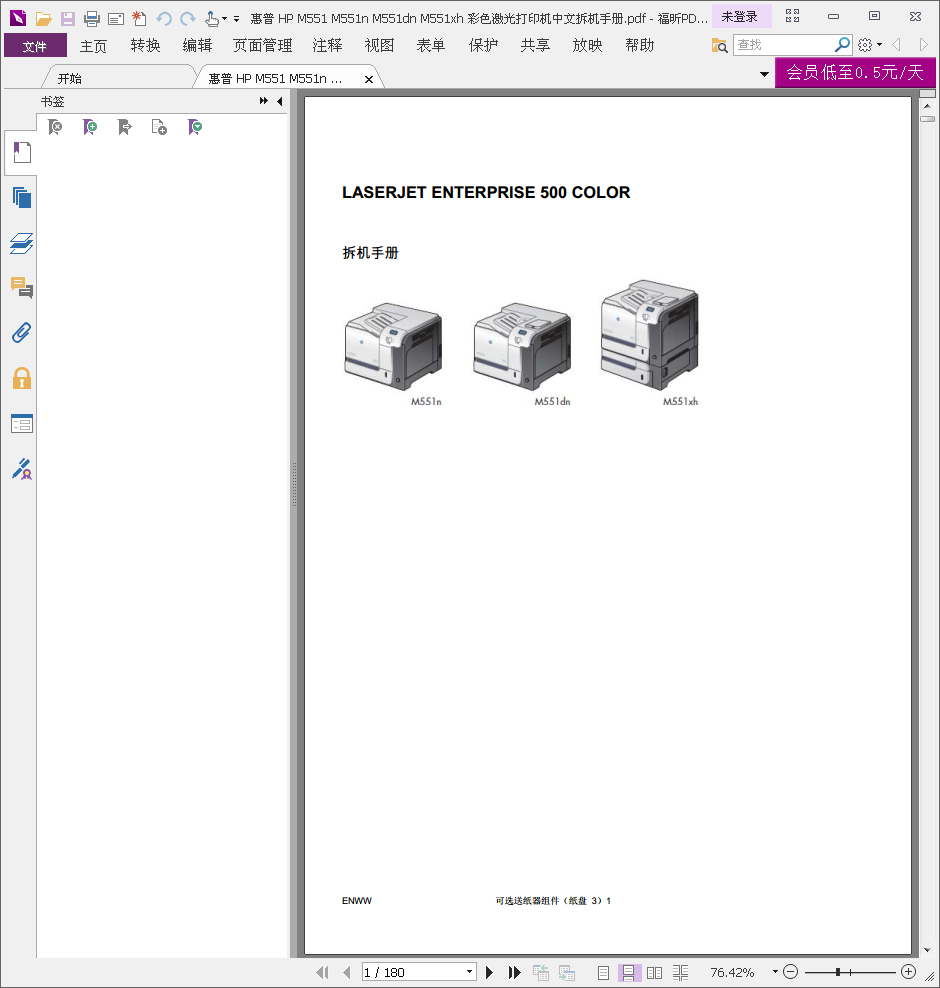Go to the previous page
This screenshot has height=988, width=940.
[347, 972]
